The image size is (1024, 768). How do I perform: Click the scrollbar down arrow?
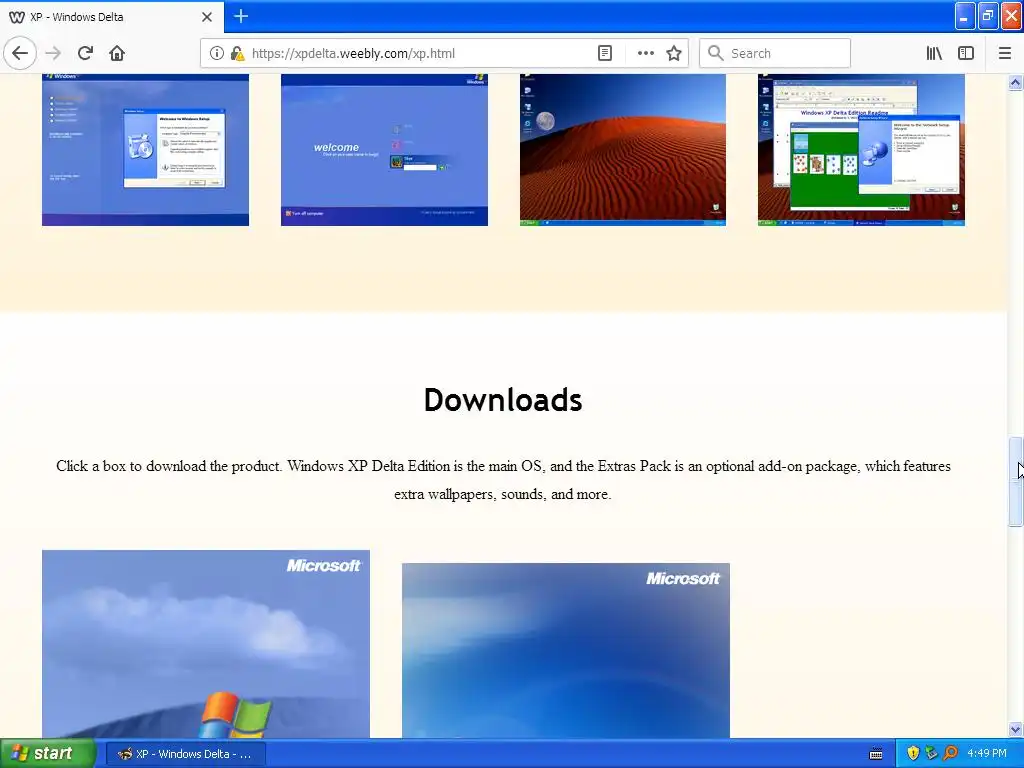(1015, 729)
